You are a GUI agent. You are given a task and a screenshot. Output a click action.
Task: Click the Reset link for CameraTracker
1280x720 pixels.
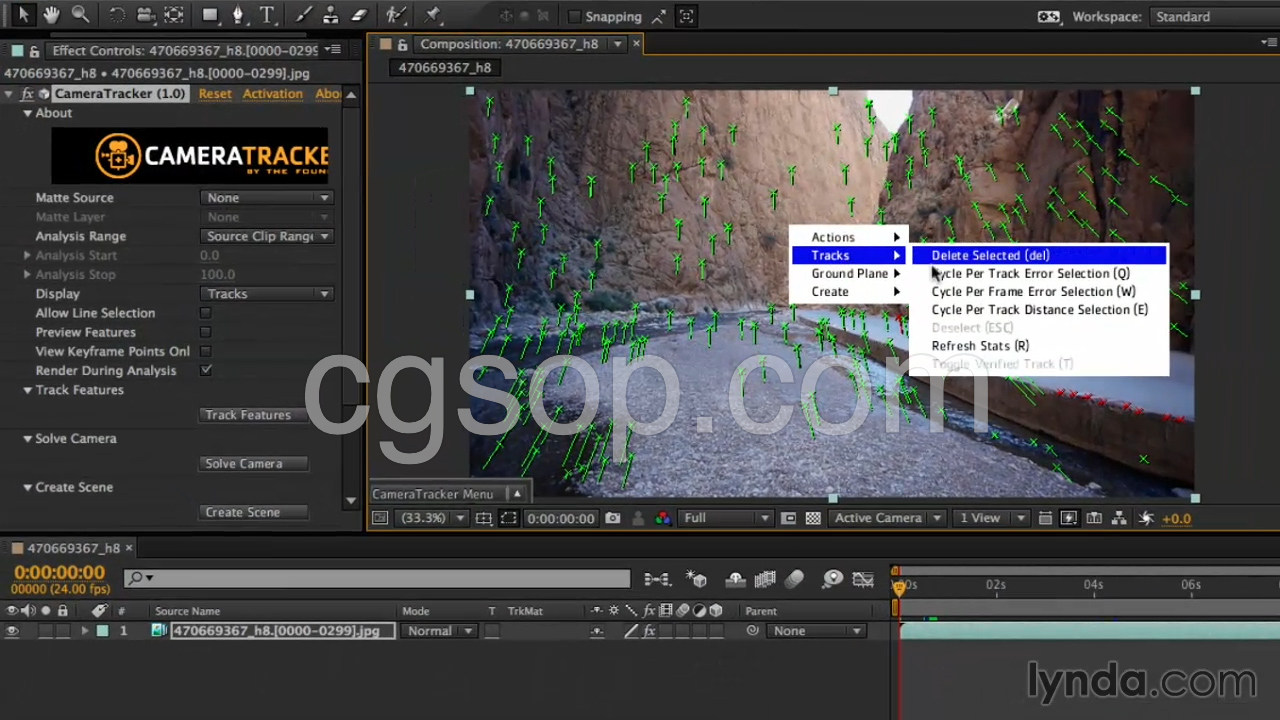pyautogui.click(x=215, y=94)
